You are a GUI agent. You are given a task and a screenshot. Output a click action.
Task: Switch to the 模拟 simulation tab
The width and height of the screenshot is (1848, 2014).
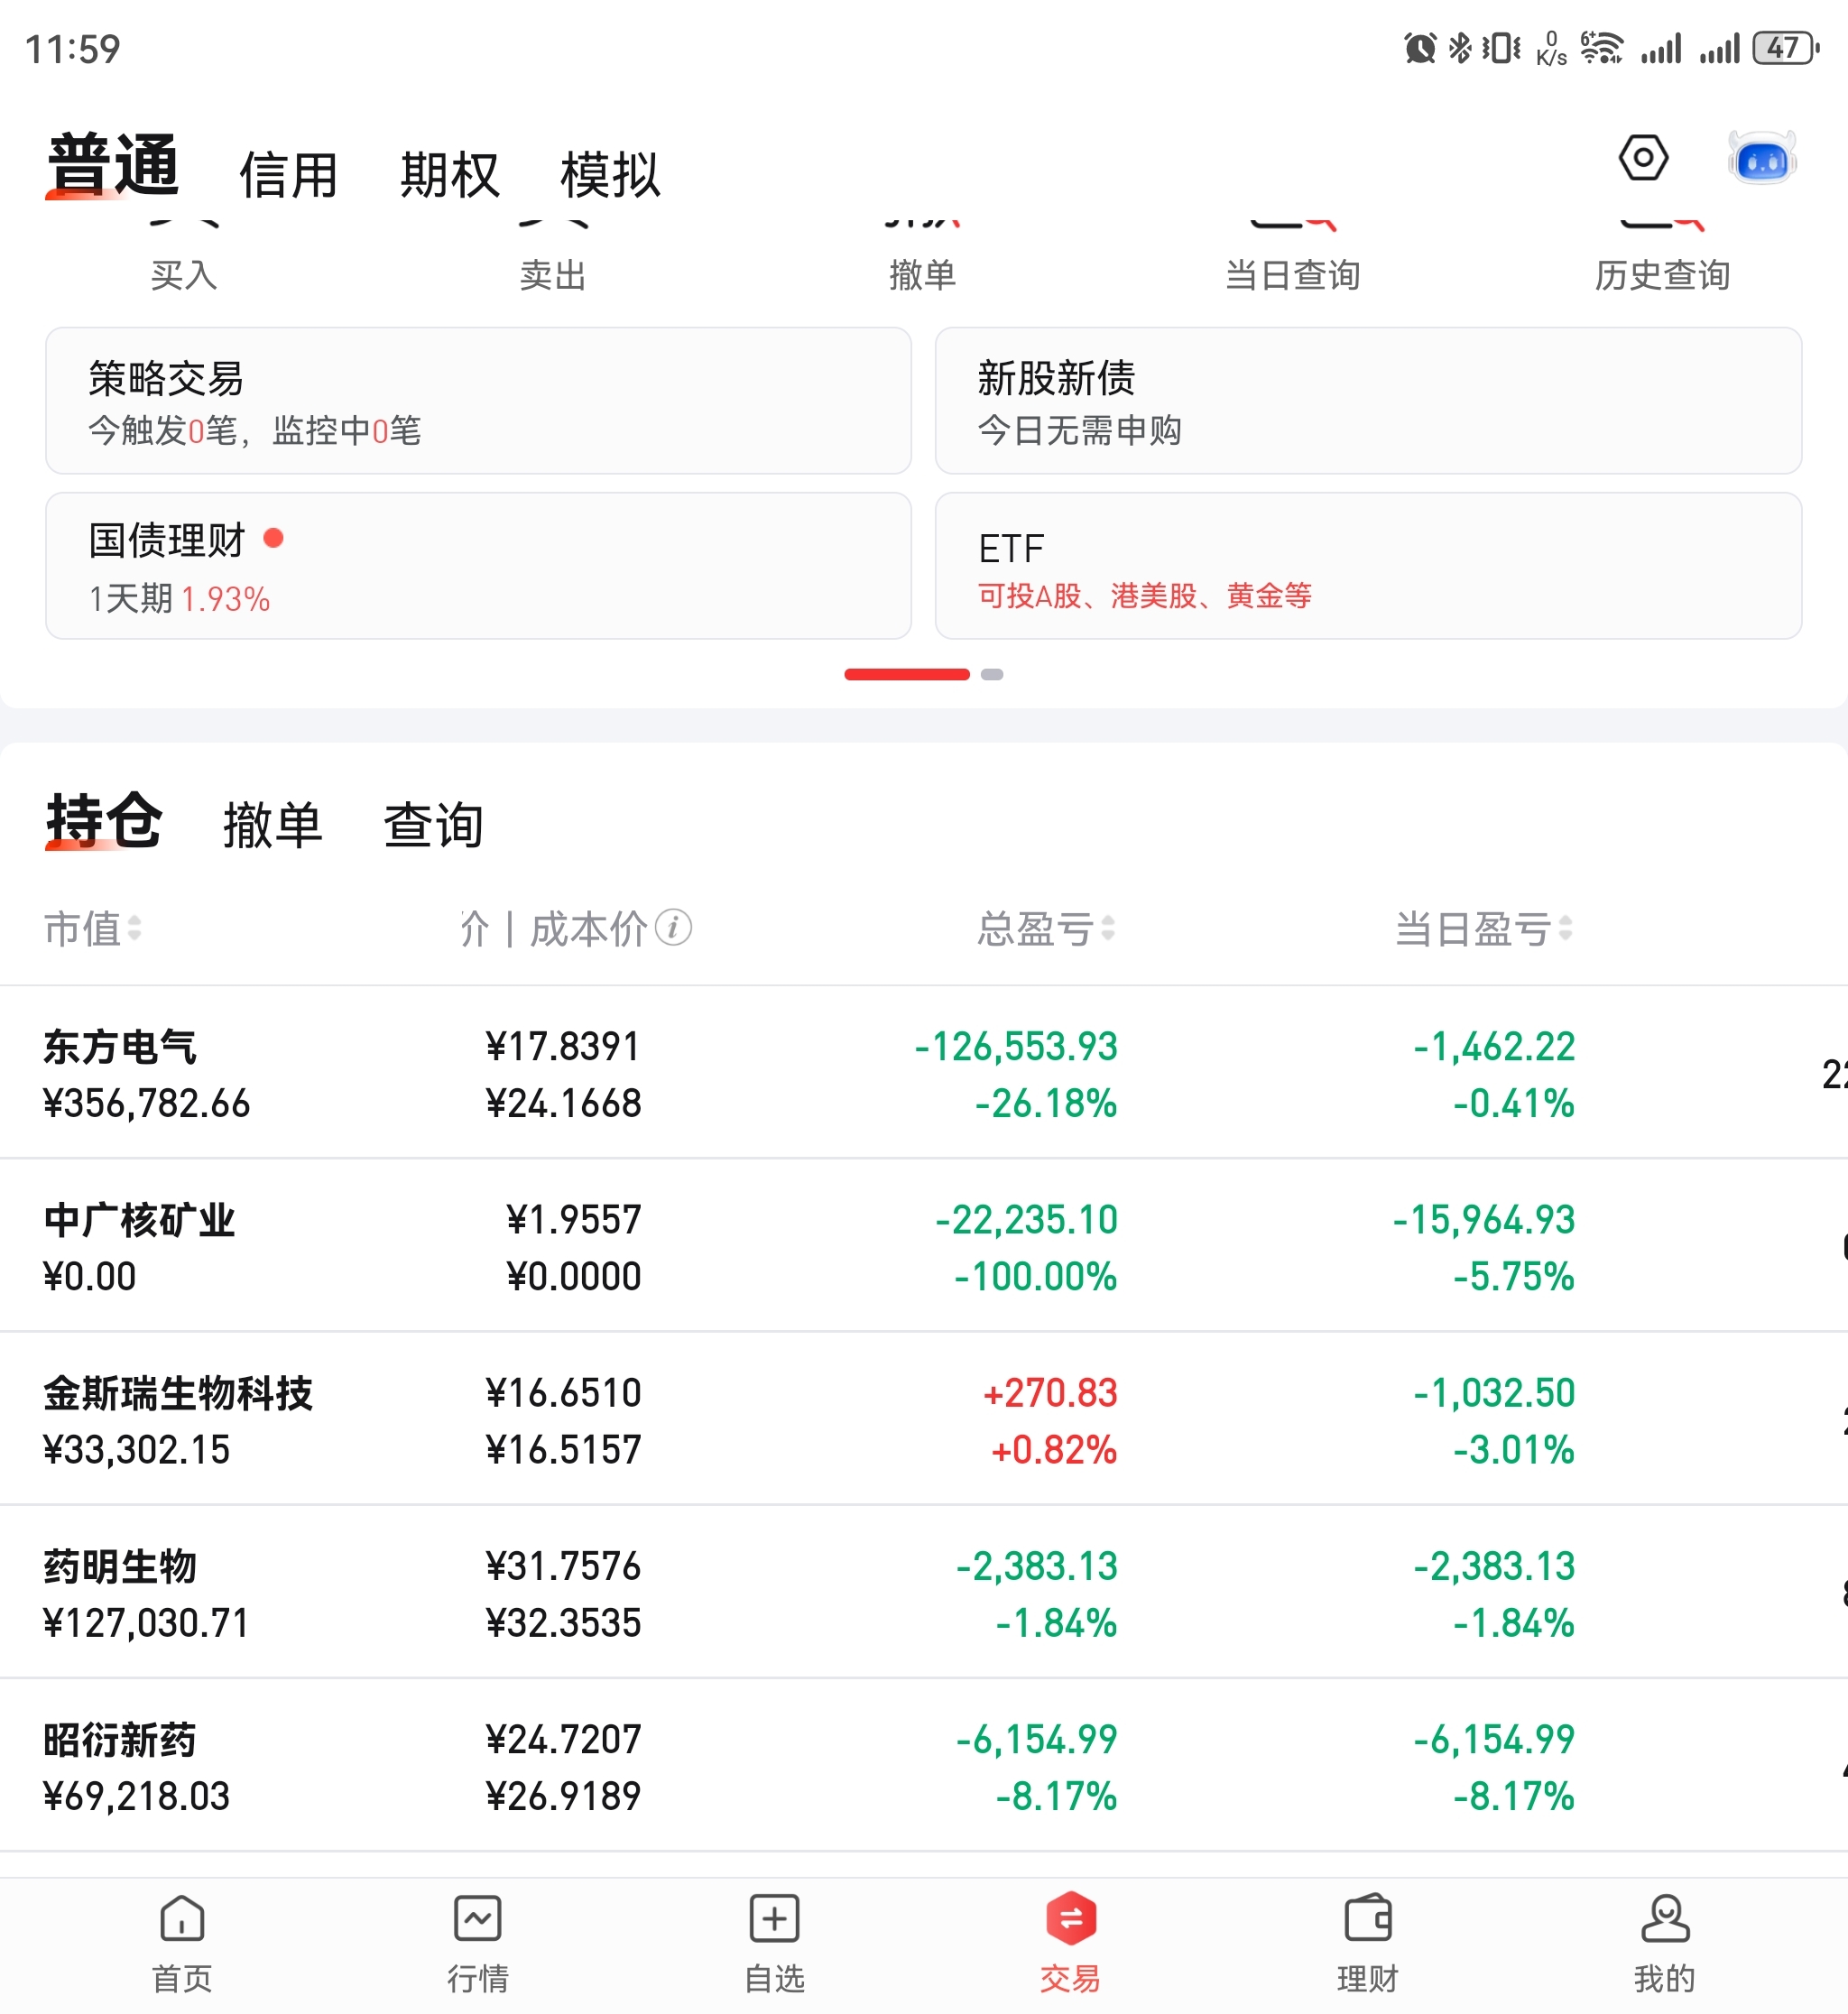pos(610,175)
